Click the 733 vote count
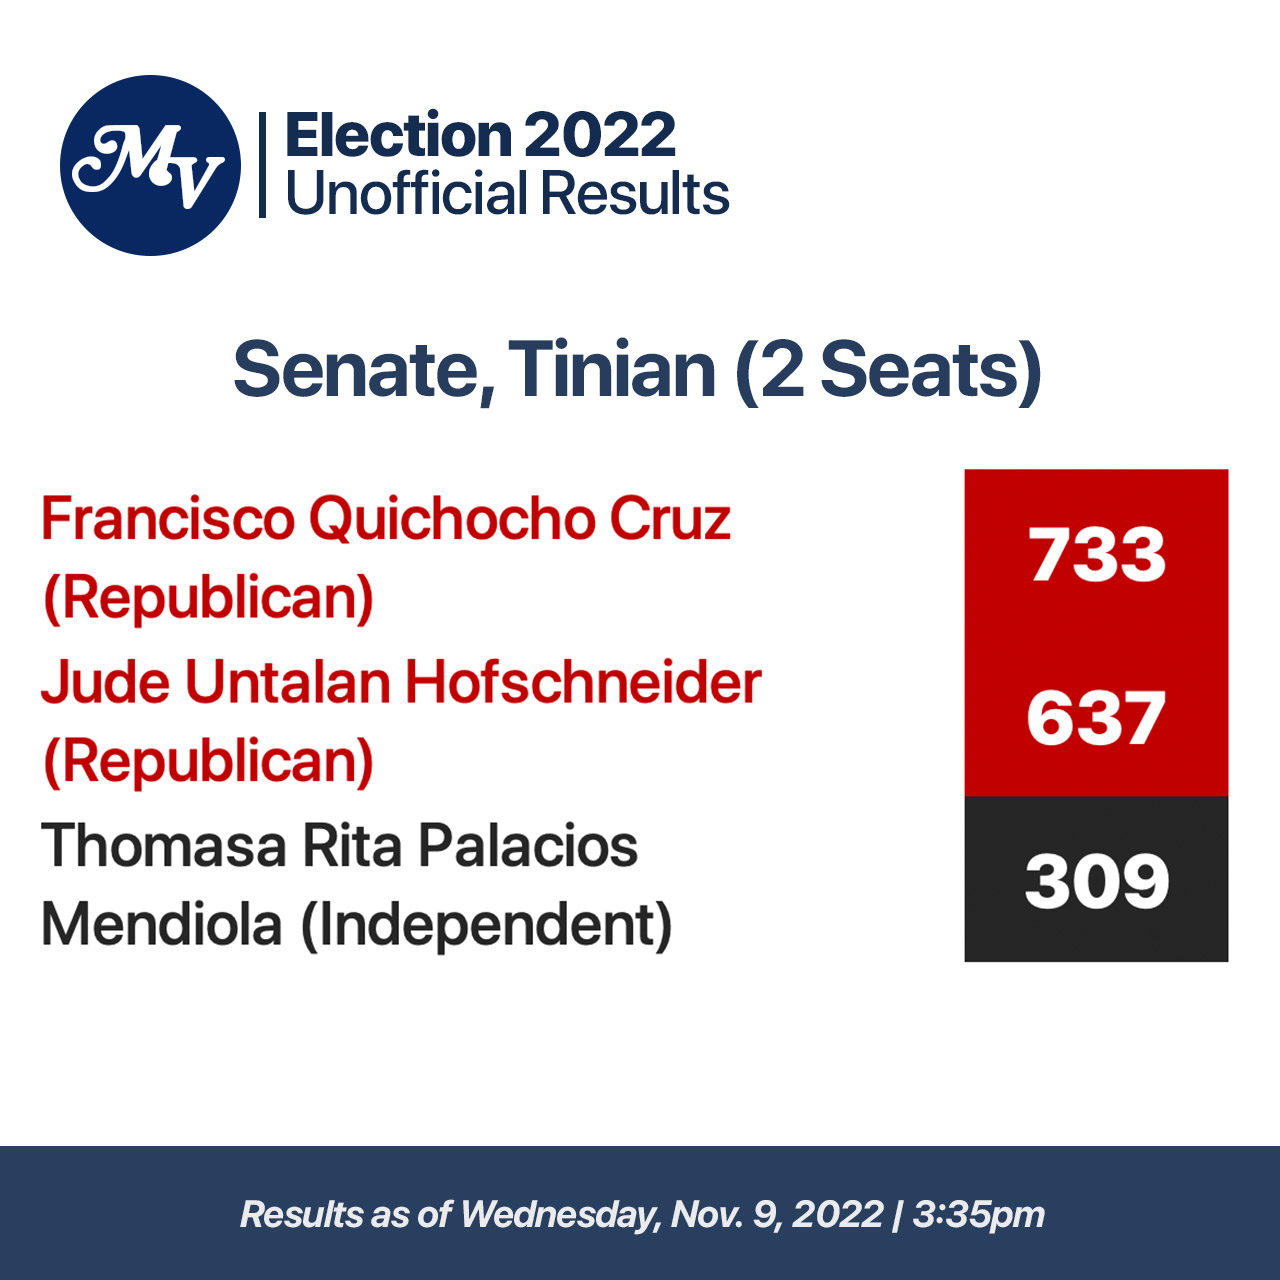Image resolution: width=1280 pixels, height=1280 pixels. [1097, 554]
